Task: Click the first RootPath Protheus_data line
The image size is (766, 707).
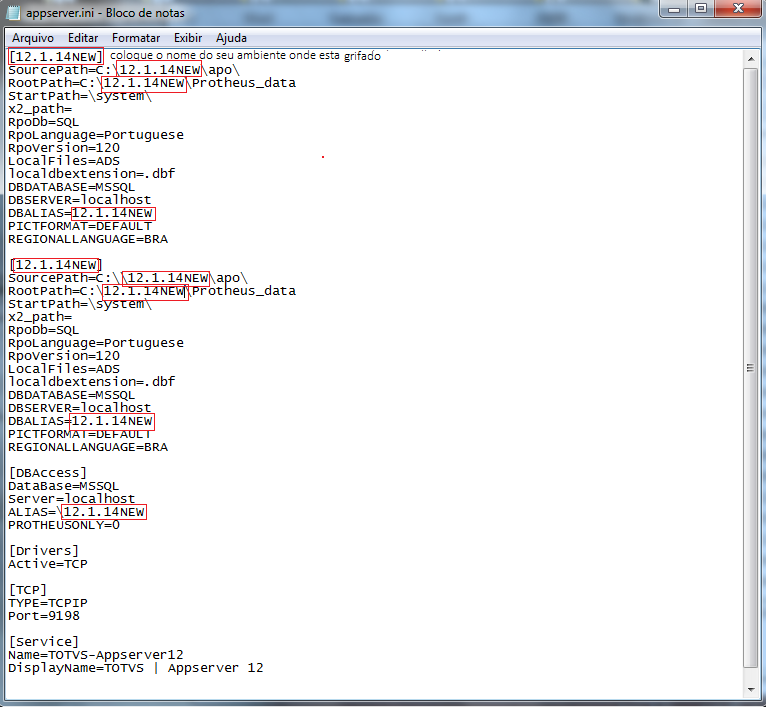Action: click(x=152, y=83)
